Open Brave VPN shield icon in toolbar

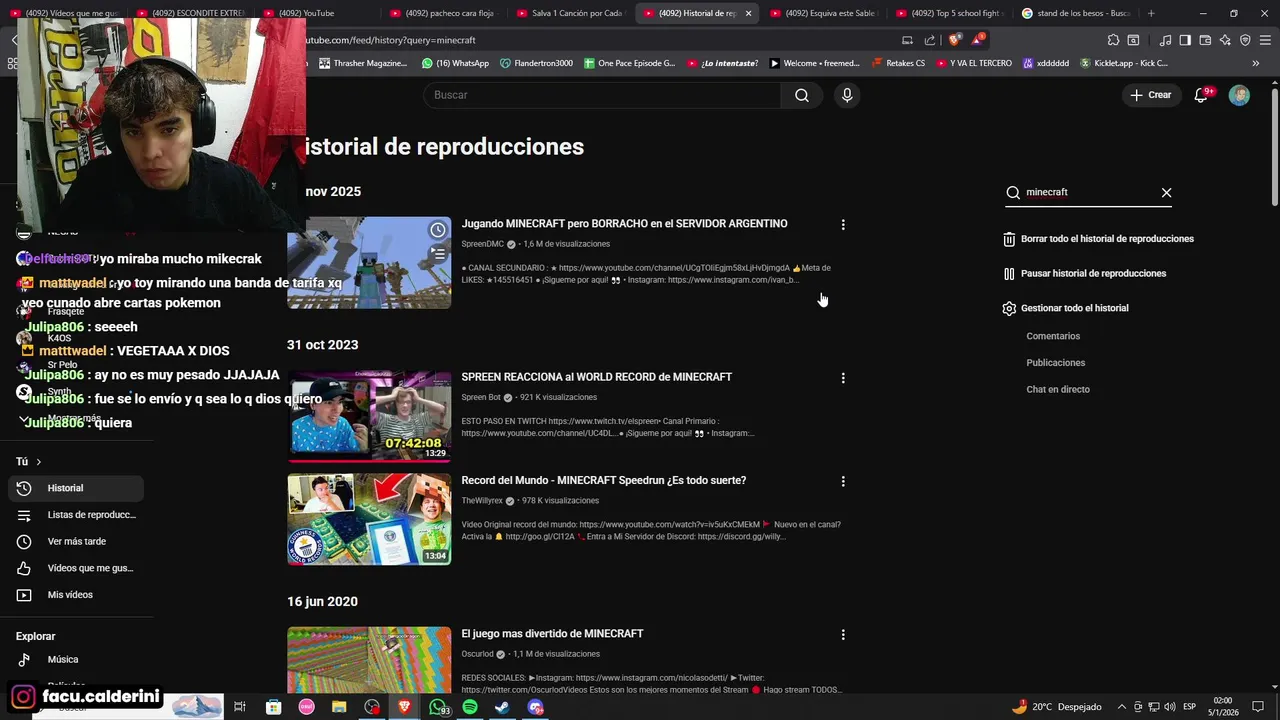pos(1245,40)
